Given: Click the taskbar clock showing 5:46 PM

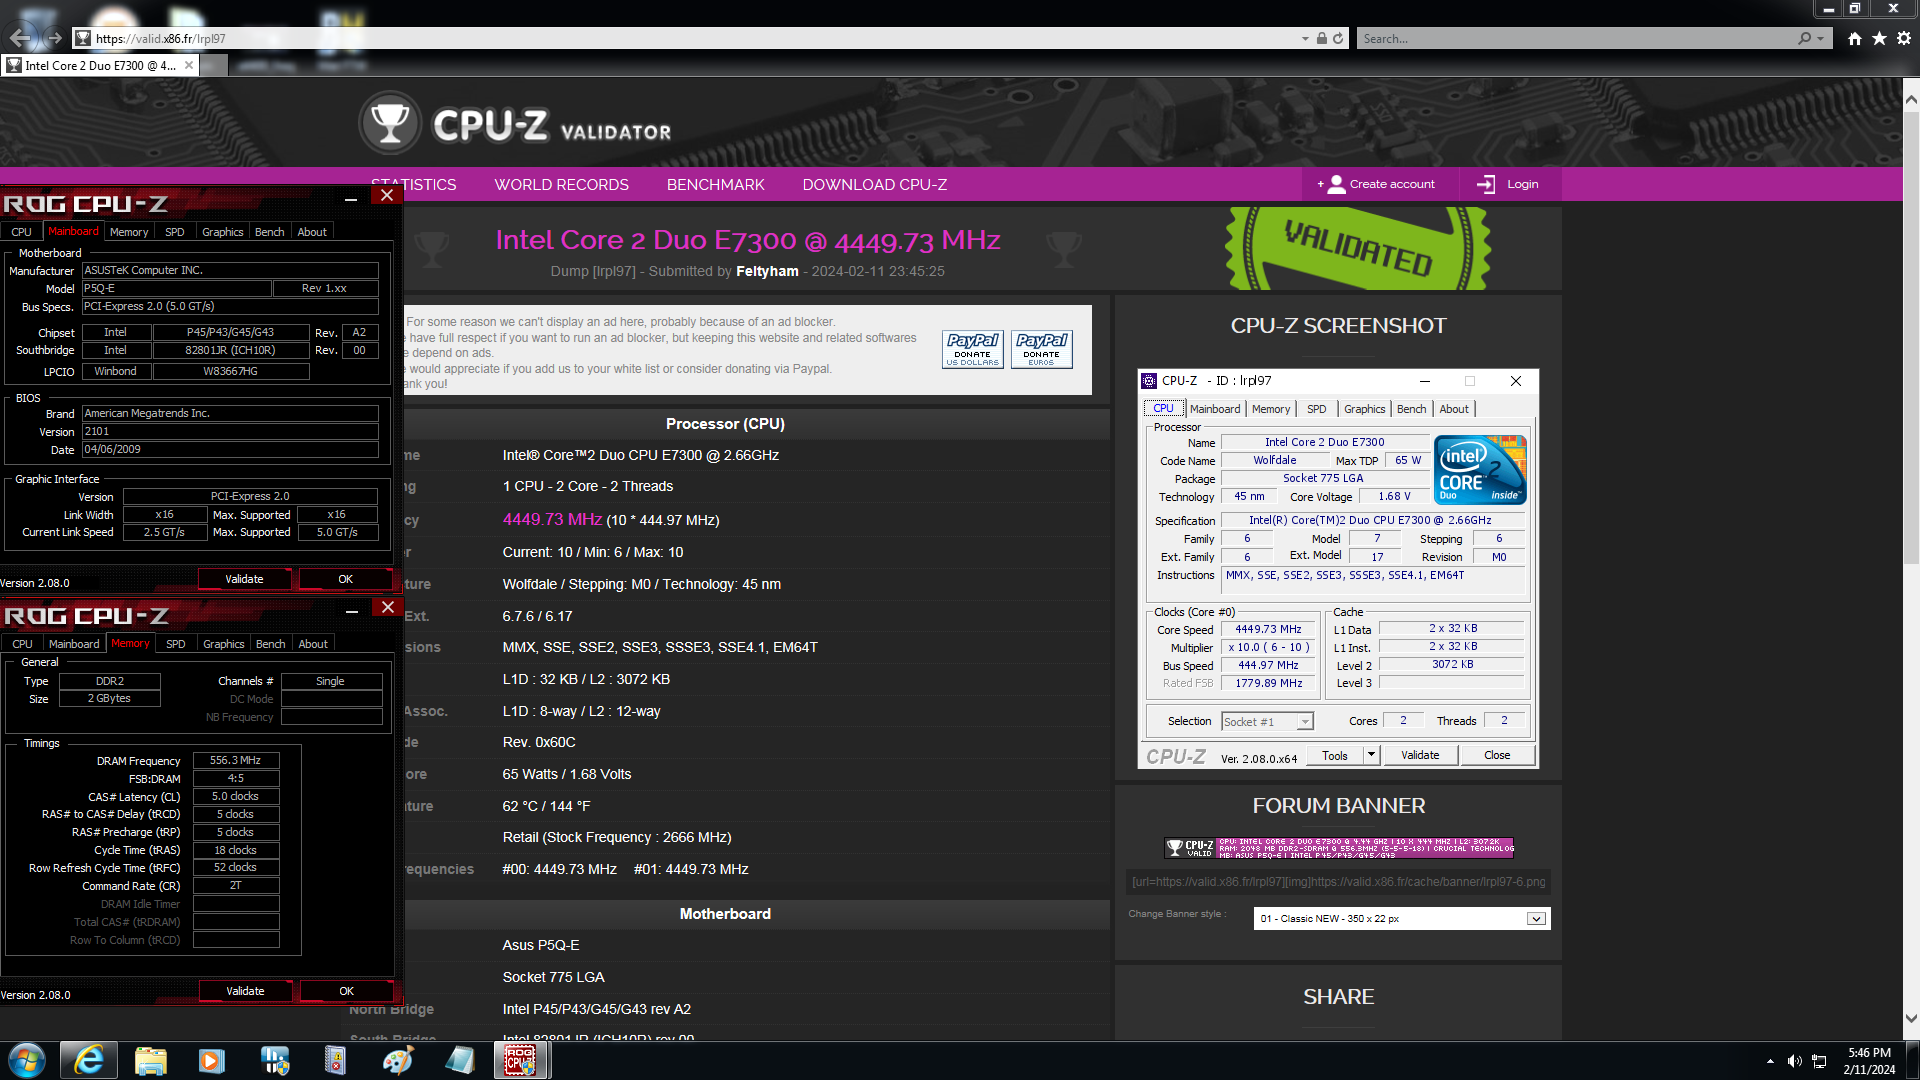Looking at the screenshot, I should [1869, 1061].
